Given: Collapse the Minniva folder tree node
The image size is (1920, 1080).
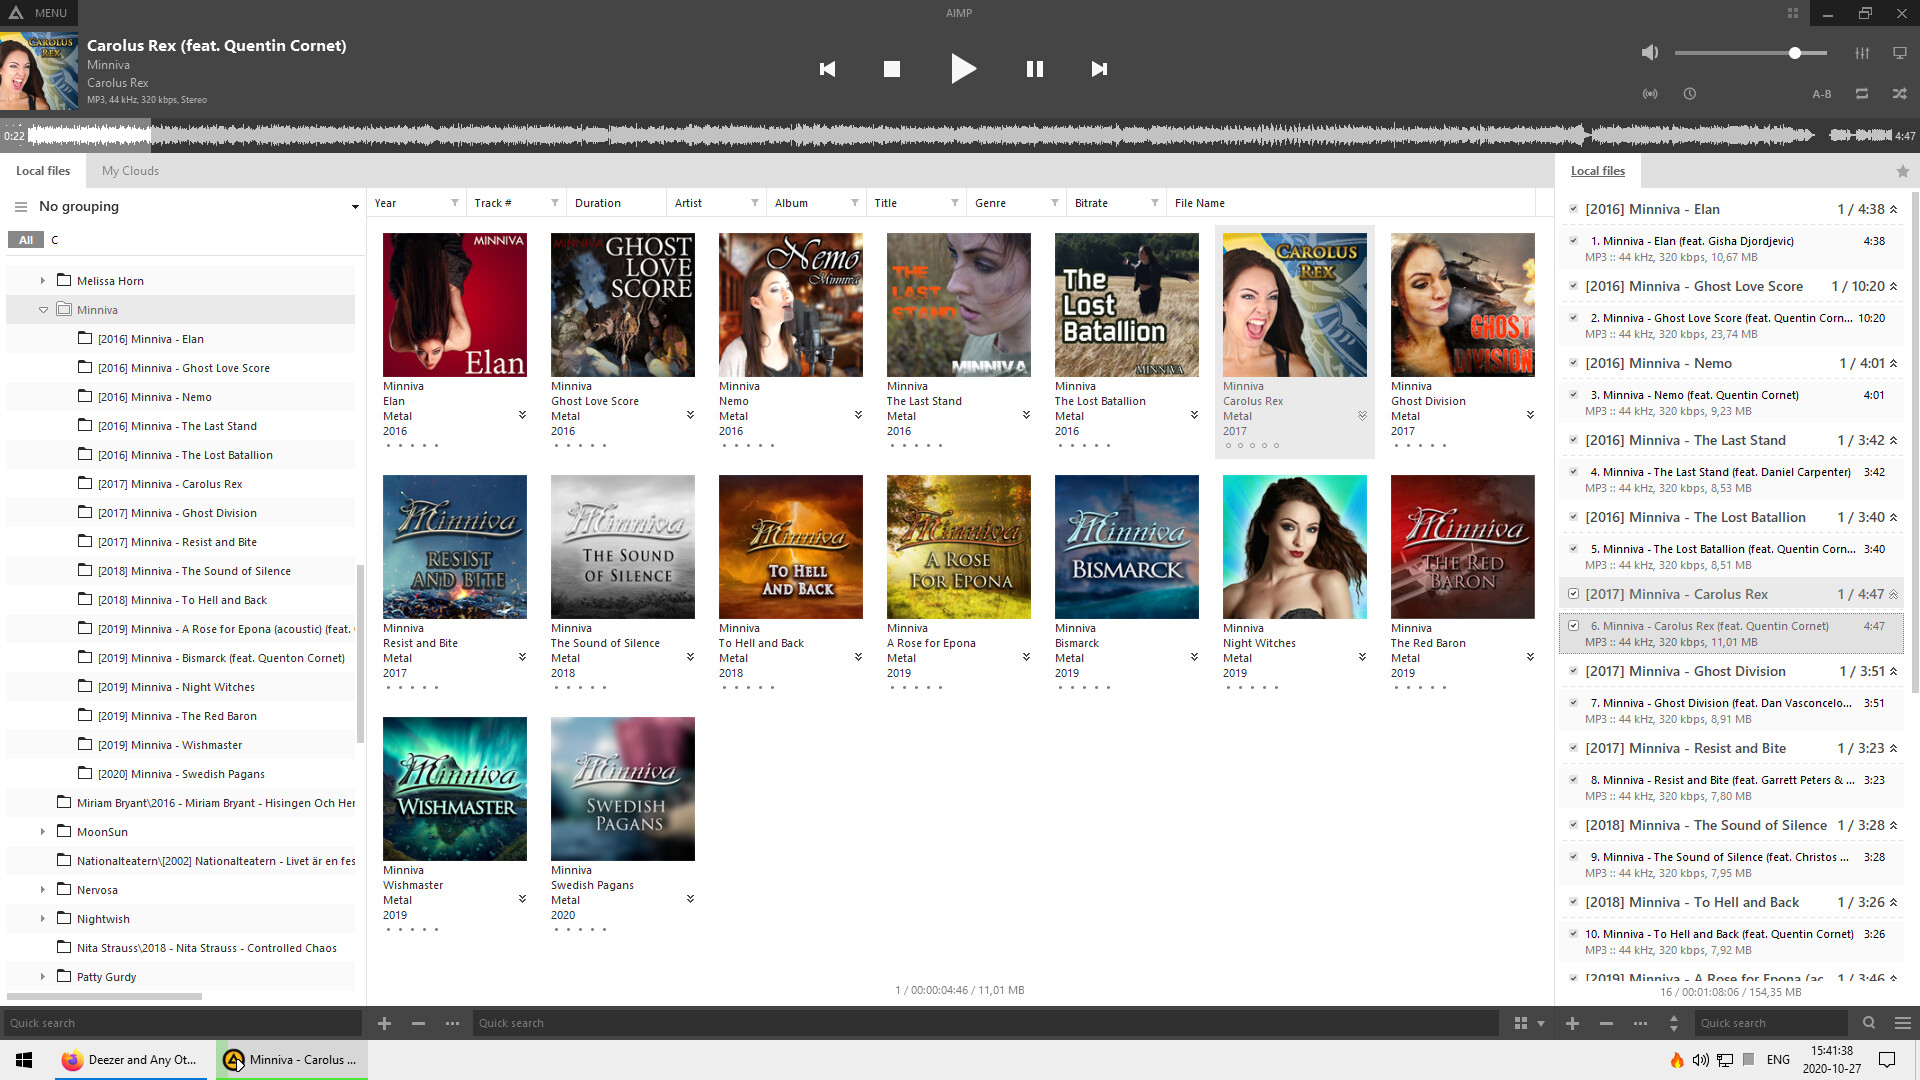Looking at the screenshot, I should (43, 310).
